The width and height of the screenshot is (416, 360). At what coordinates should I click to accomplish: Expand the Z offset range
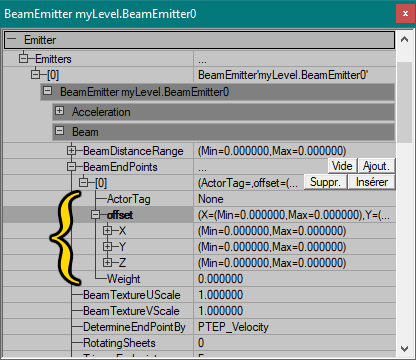pos(107,263)
